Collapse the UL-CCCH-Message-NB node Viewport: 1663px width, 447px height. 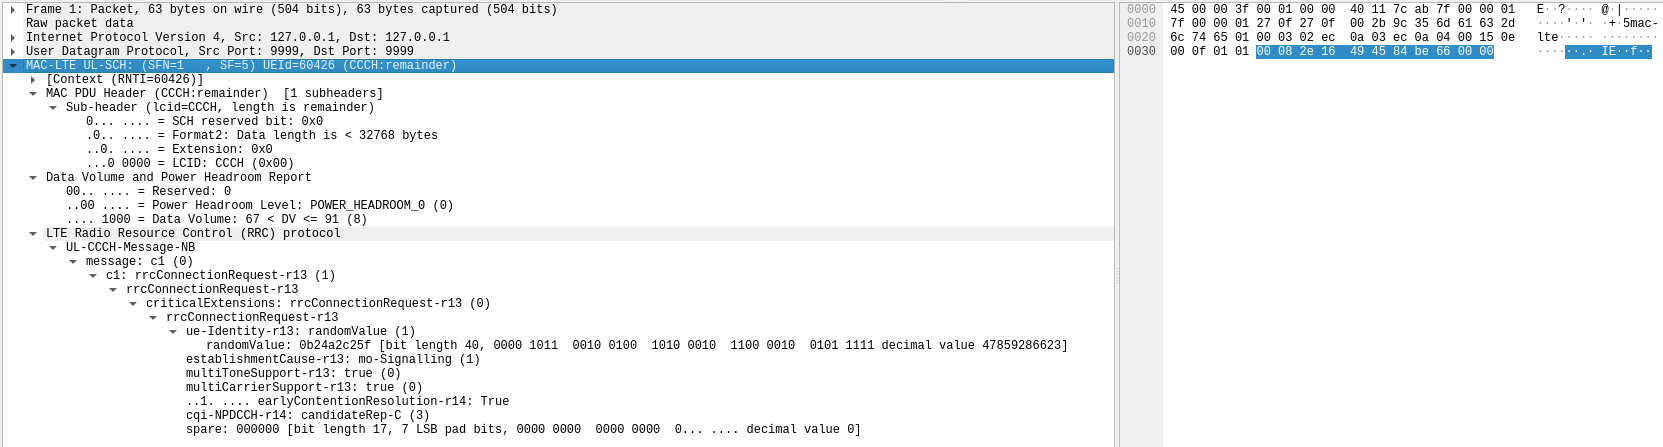pos(53,248)
